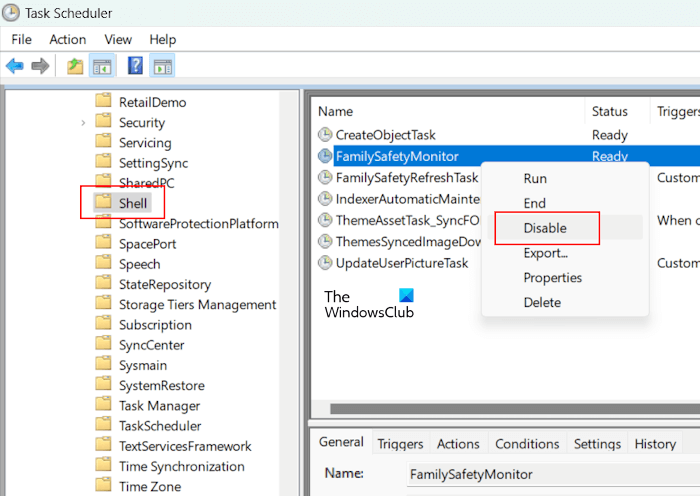The image size is (700, 496).
Task: Open the Help menu
Action: pos(162,40)
